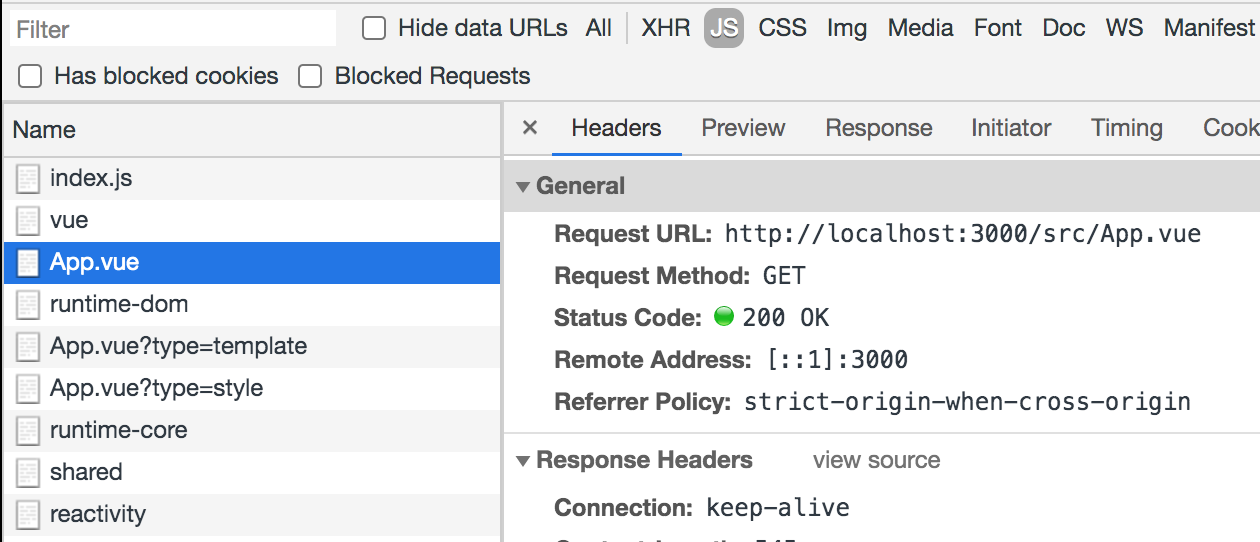
Task: Collapse the General section
Action: [522, 187]
